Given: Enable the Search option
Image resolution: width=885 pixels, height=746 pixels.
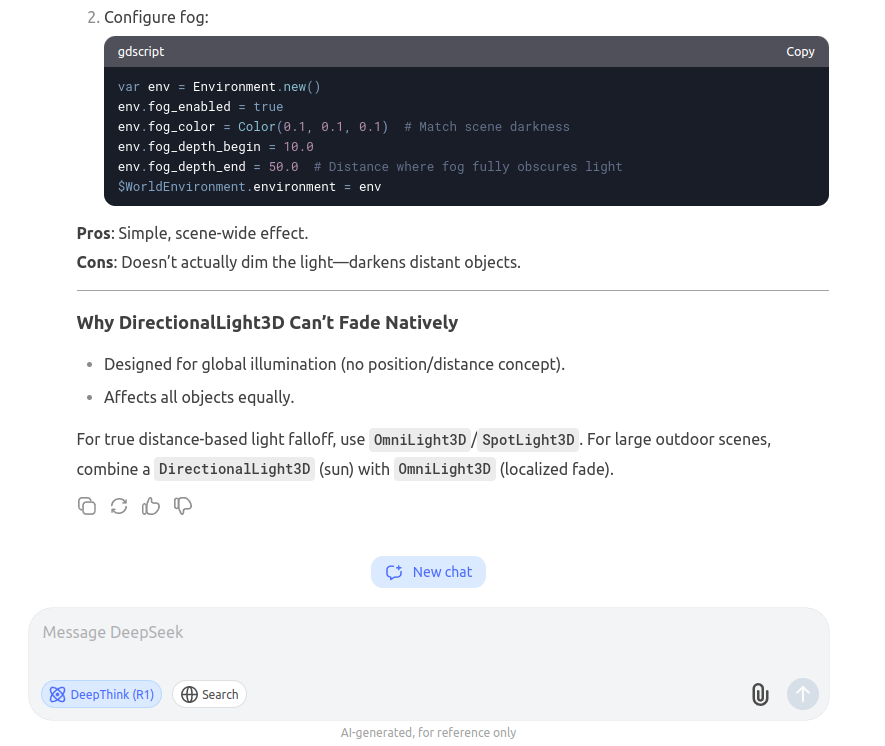Looking at the screenshot, I should [209, 695].
